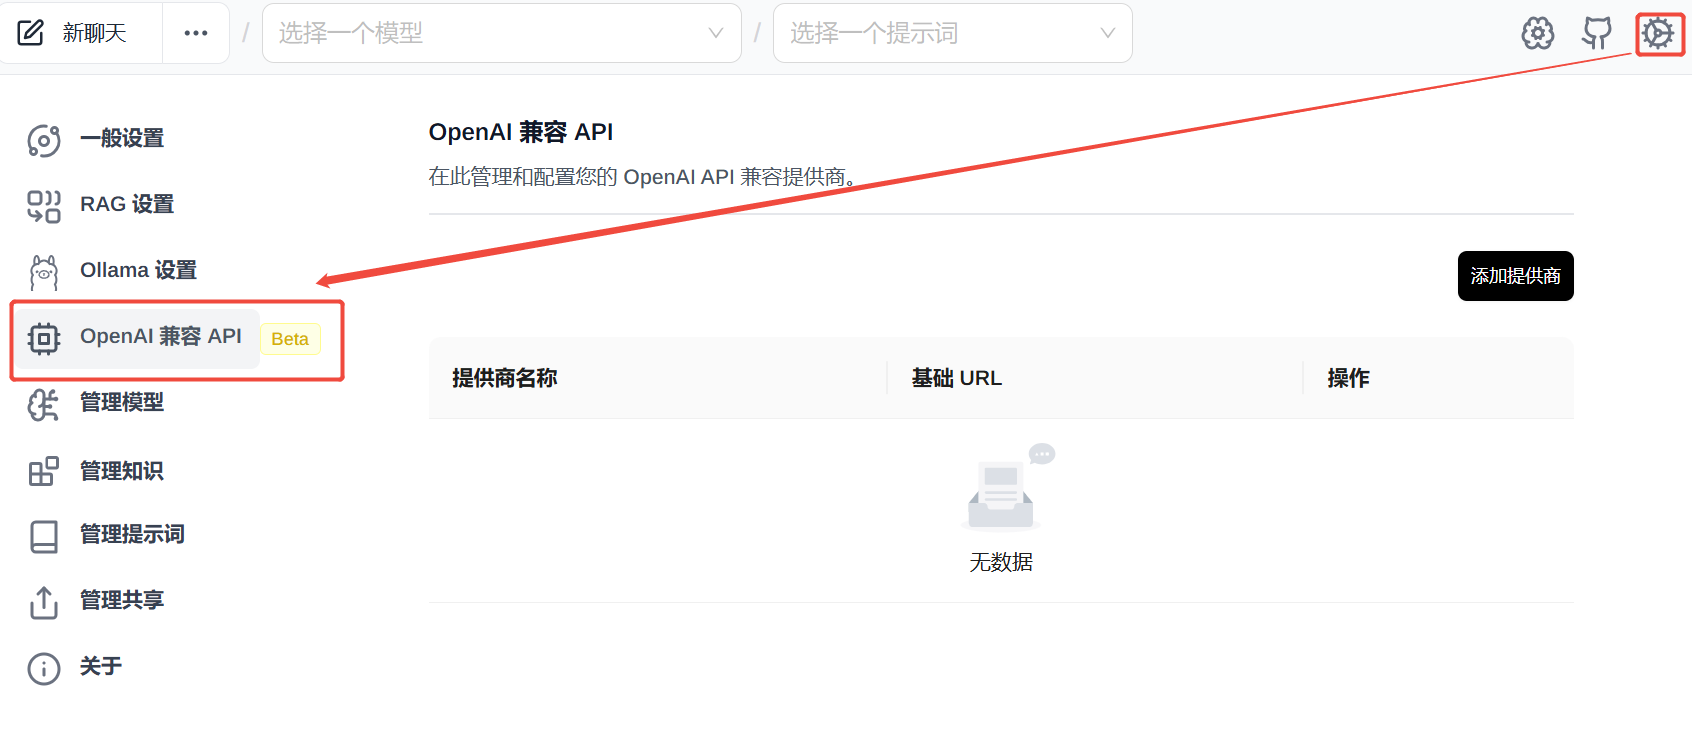Click the 提供商名称 column header

505,378
